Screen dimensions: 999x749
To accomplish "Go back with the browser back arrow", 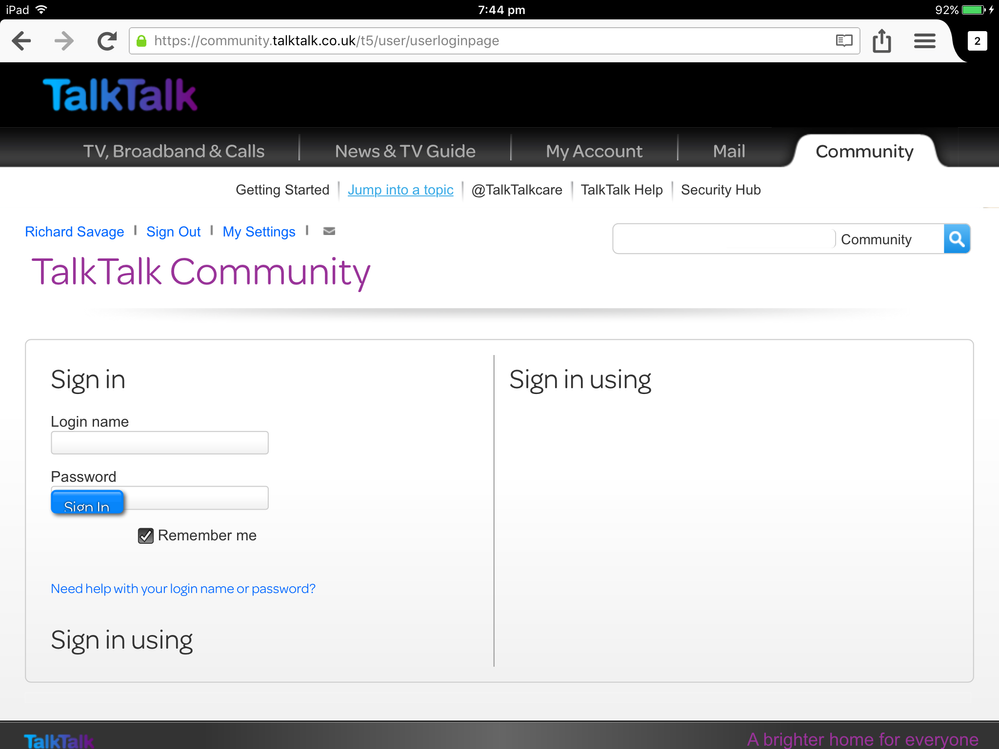I will pyautogui.click(x=21, y=41).
